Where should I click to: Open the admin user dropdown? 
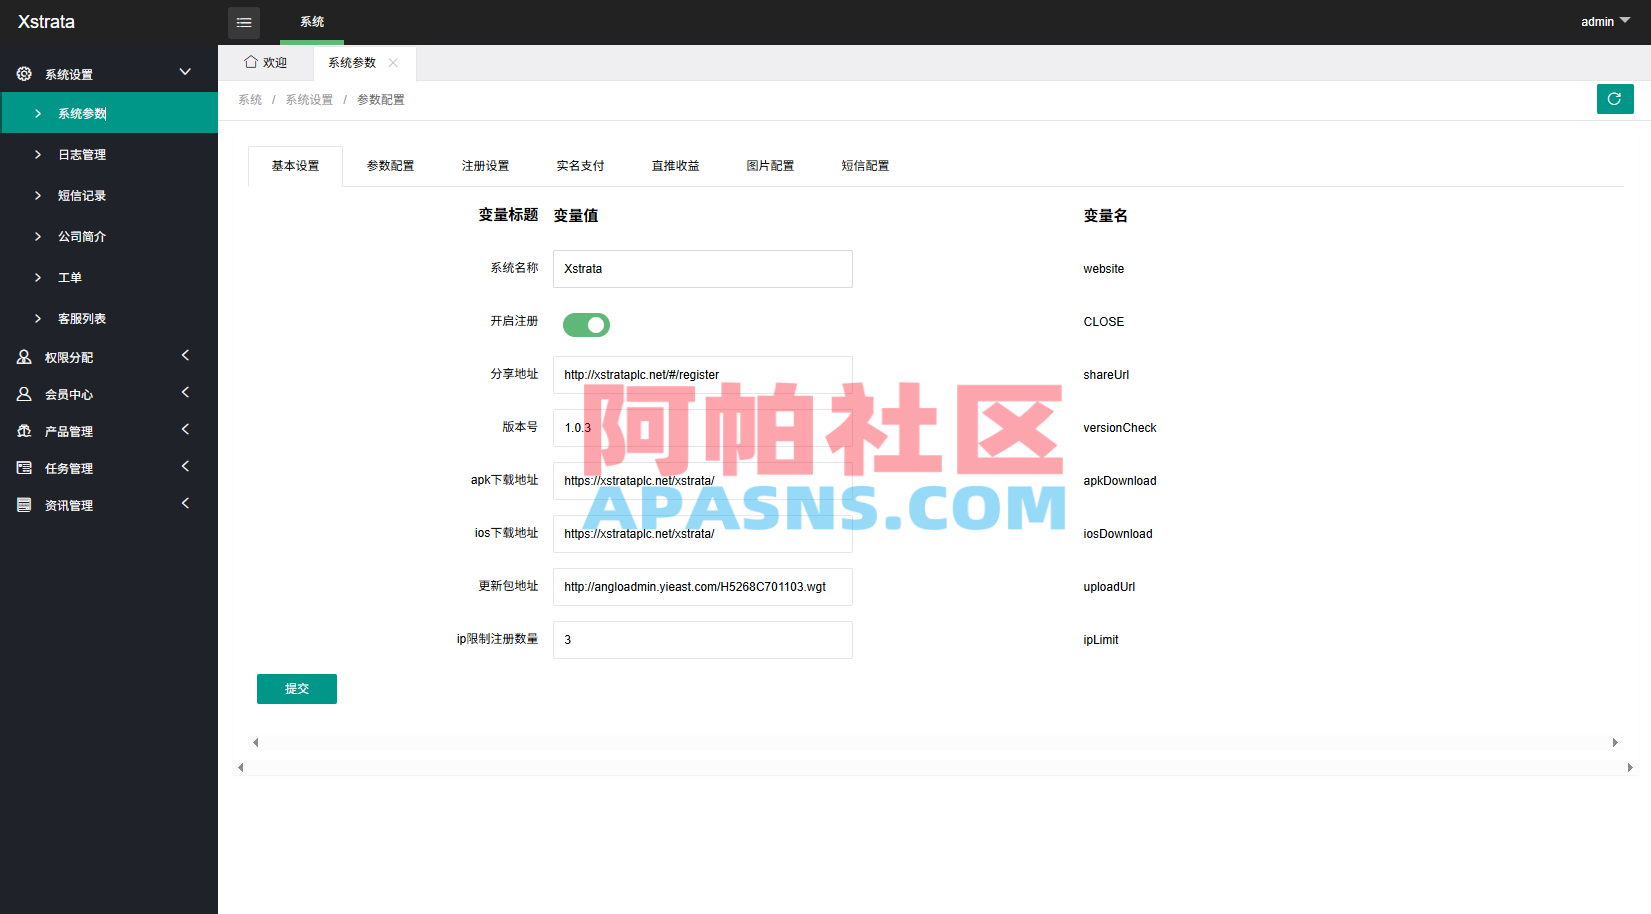click(x=1605, y=22)
